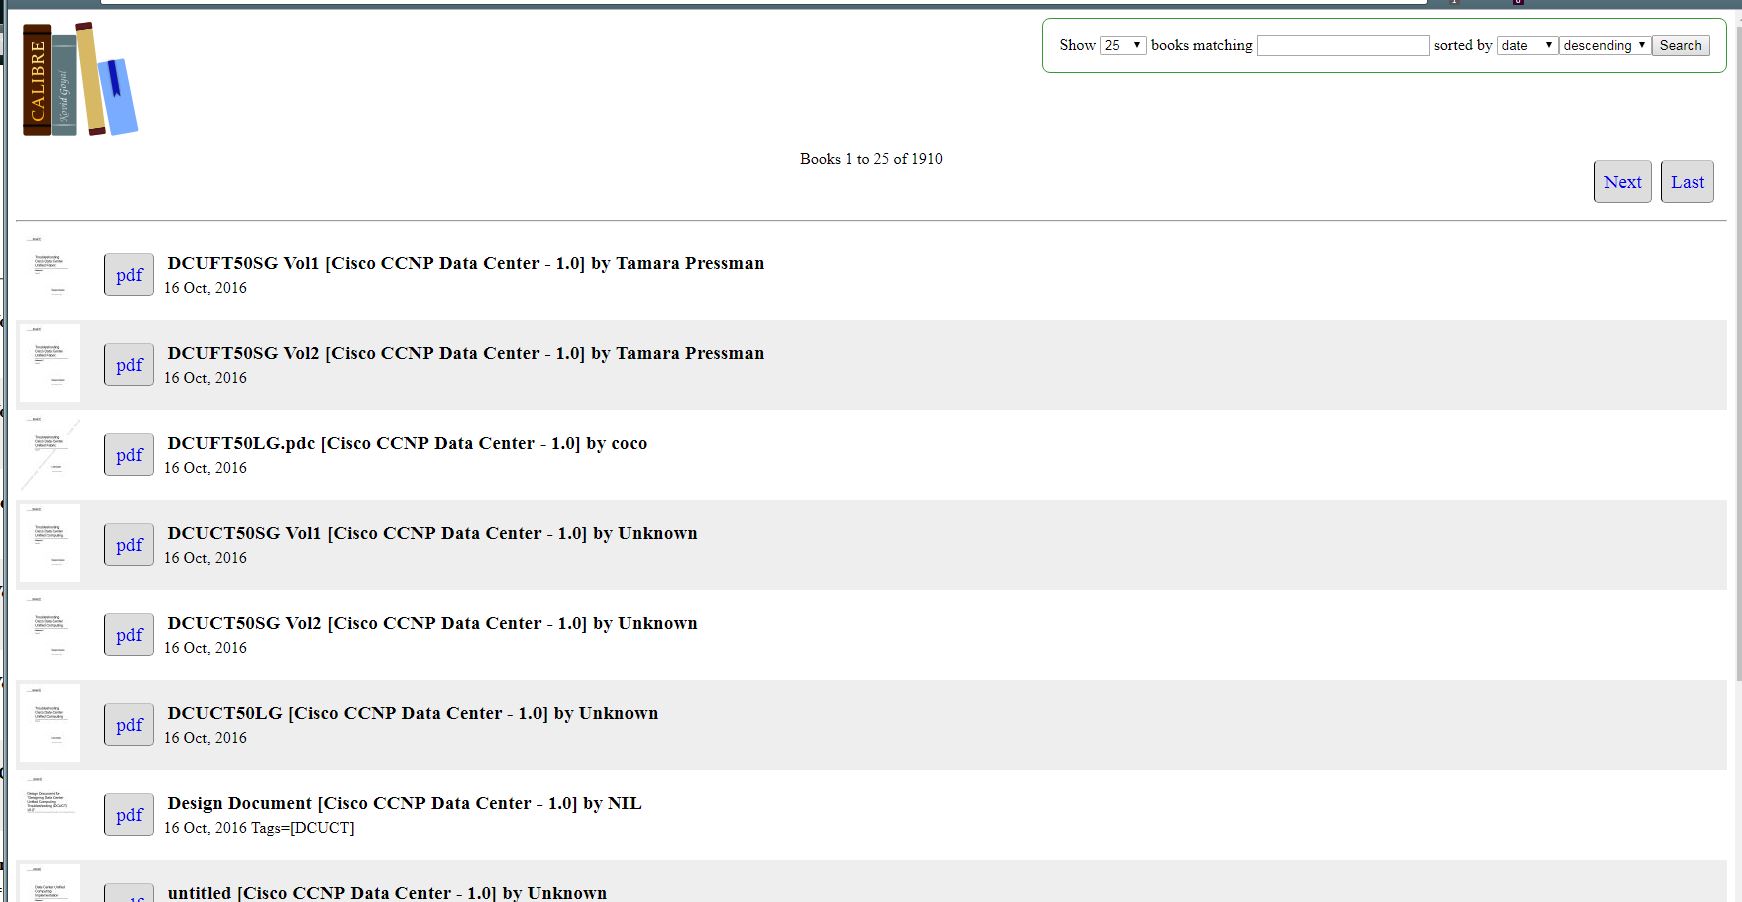Screen dimensions: 1742x902
Task: Click cover thumbnail of the untitled book
Action: (x=50, y=883)
